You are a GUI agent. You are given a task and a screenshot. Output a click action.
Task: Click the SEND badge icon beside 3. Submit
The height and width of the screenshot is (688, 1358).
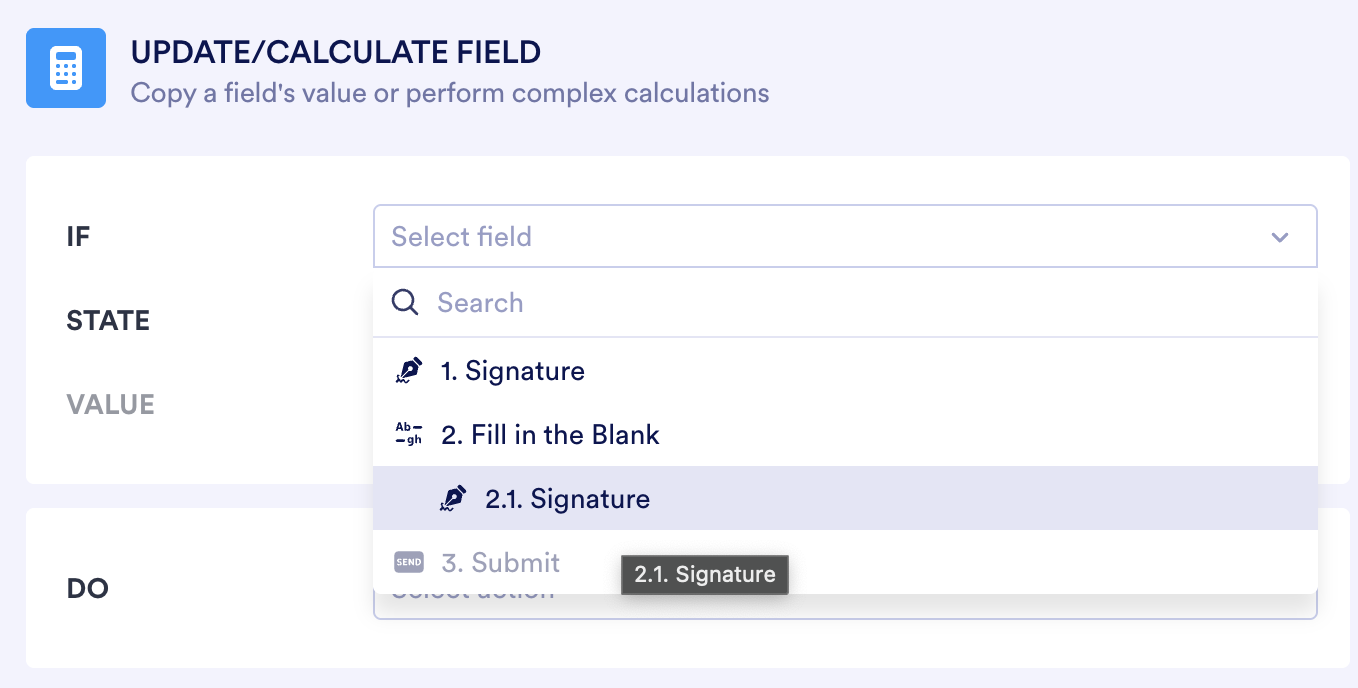408,562
